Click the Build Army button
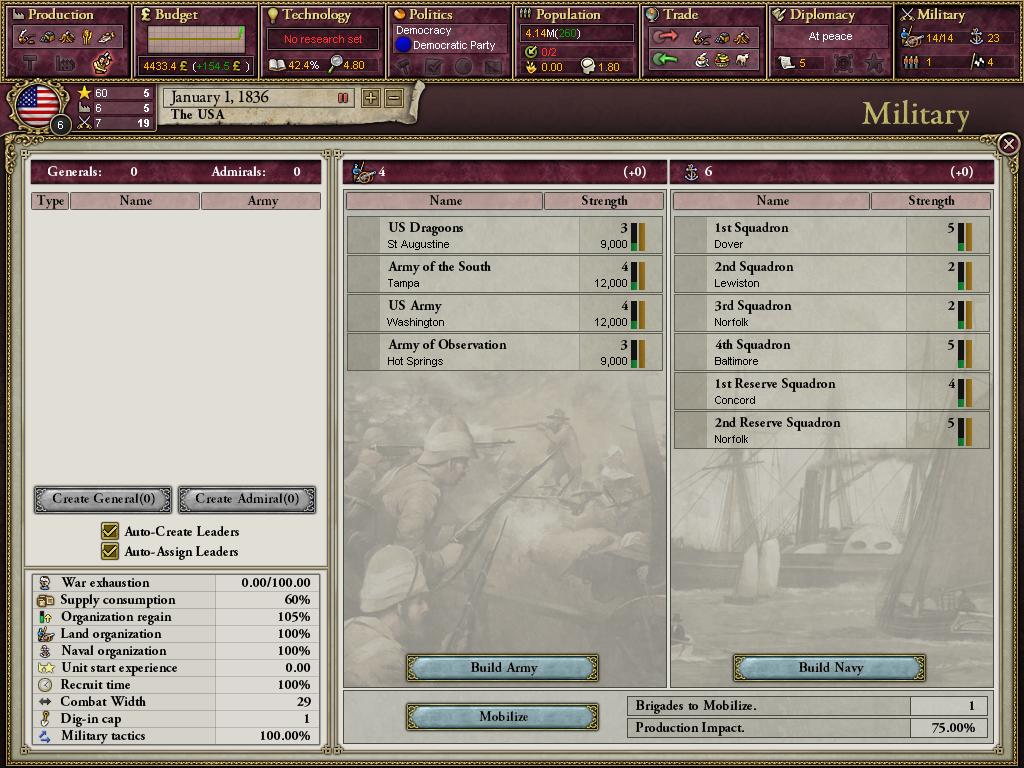The image size is (1024, 768). coord(503,667)
